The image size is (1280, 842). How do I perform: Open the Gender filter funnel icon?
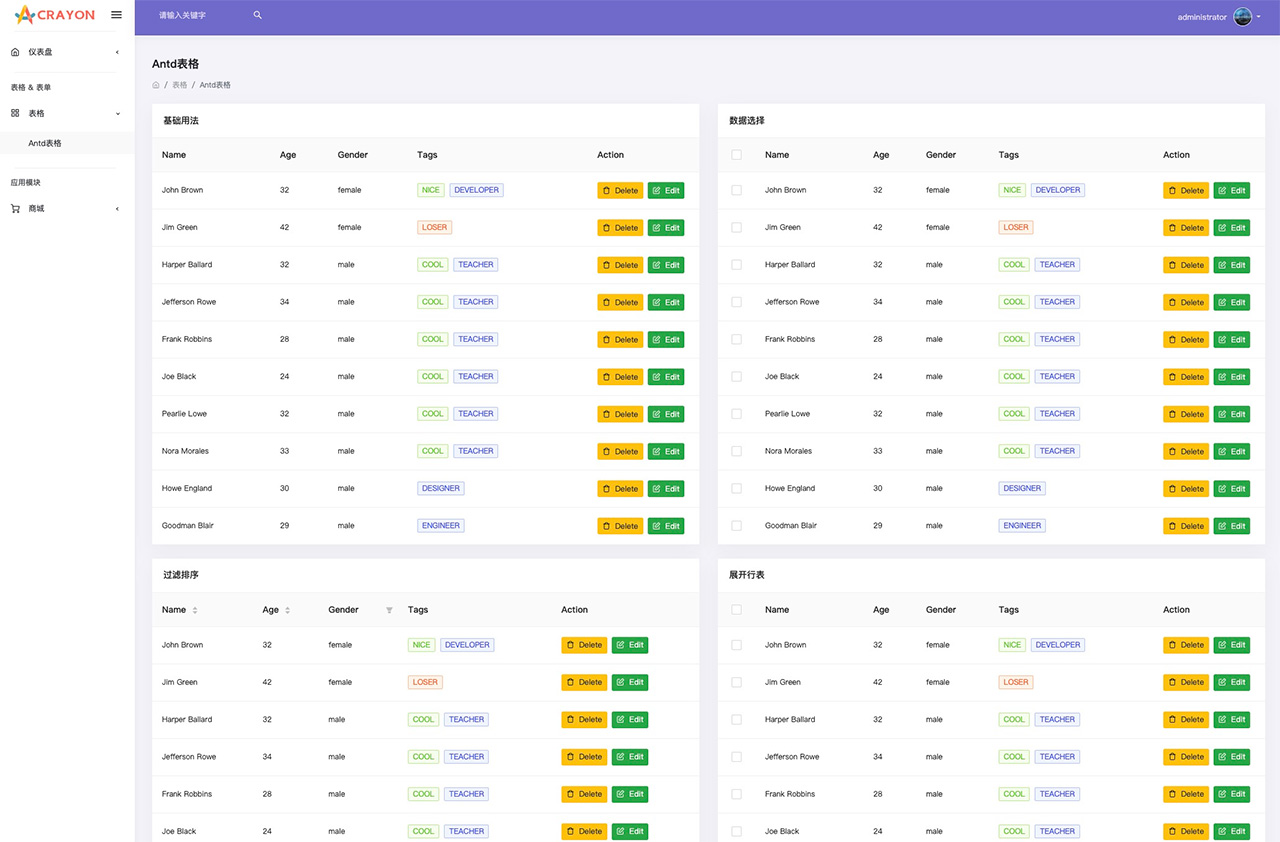[x=389, y=610]
